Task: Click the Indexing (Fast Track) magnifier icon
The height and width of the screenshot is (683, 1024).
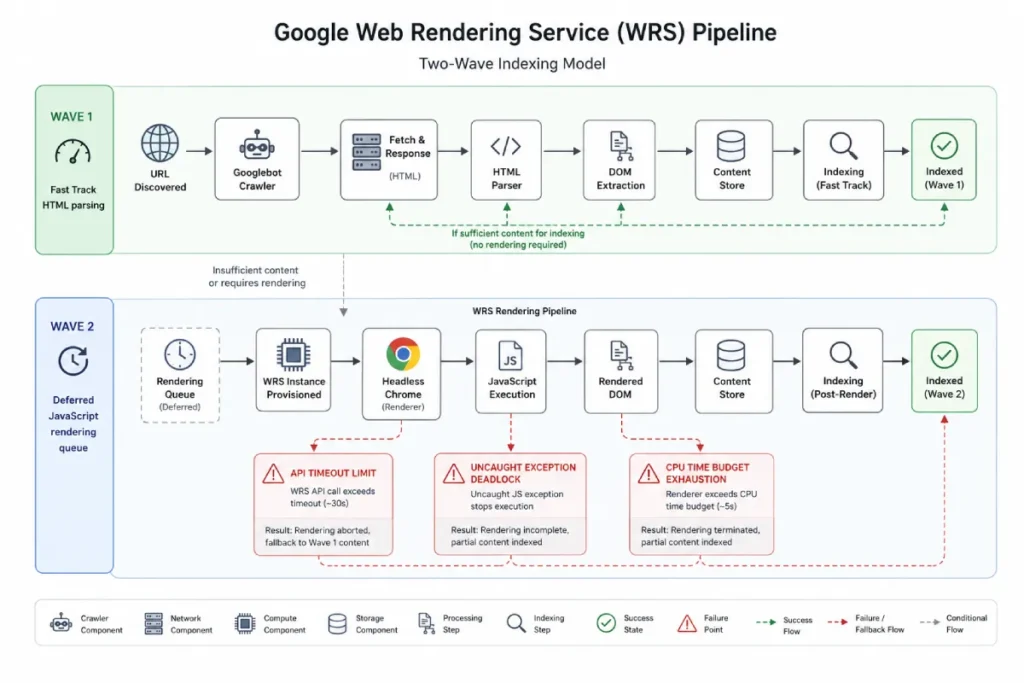Action: [843, 146]
